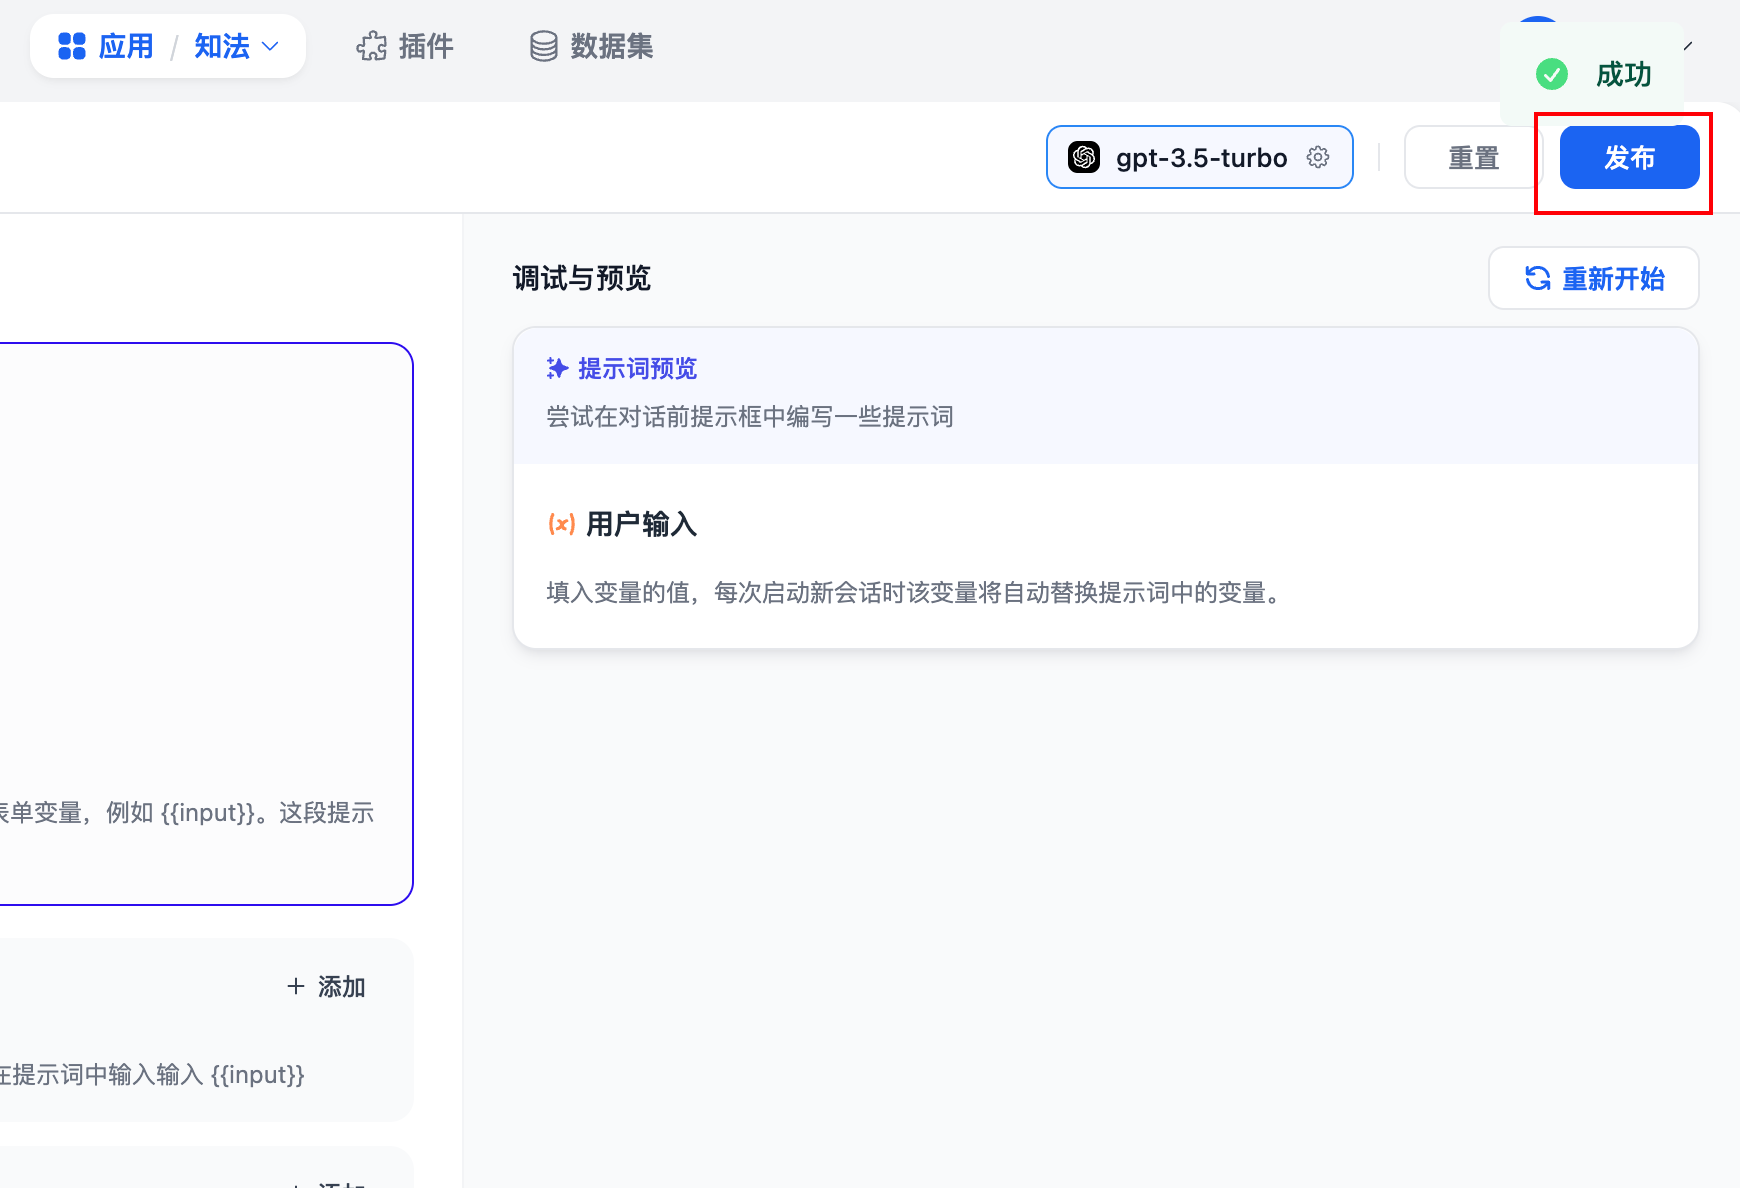Click the 重新开始 restart link
This screenshot has height=1188, width=1740.
click(1614, 278)
